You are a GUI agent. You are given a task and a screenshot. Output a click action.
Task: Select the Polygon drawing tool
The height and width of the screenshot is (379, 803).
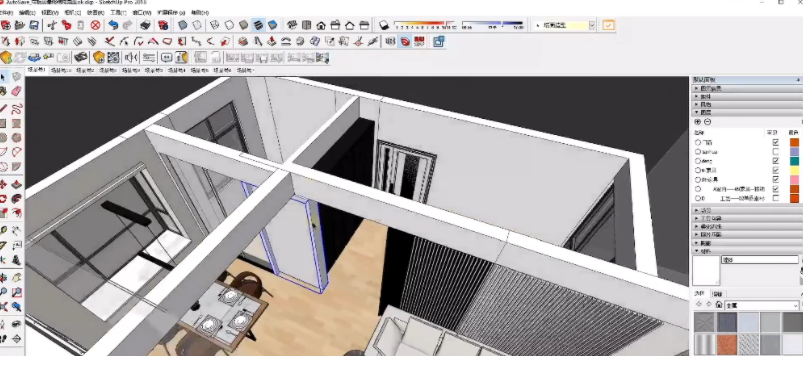pos(16,138)
